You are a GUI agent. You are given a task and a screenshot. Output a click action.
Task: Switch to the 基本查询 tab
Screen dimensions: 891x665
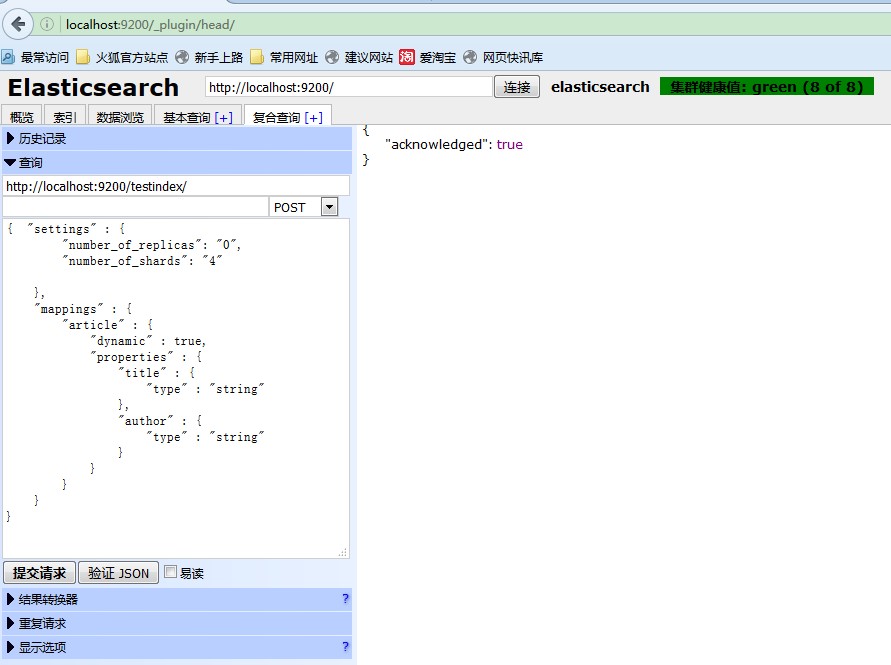(187, 117)
